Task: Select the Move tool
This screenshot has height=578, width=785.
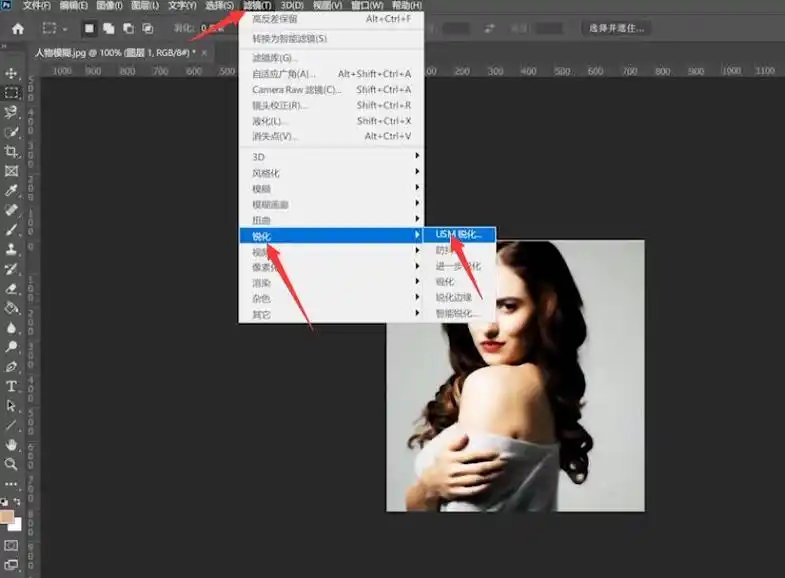Action: 12,73
